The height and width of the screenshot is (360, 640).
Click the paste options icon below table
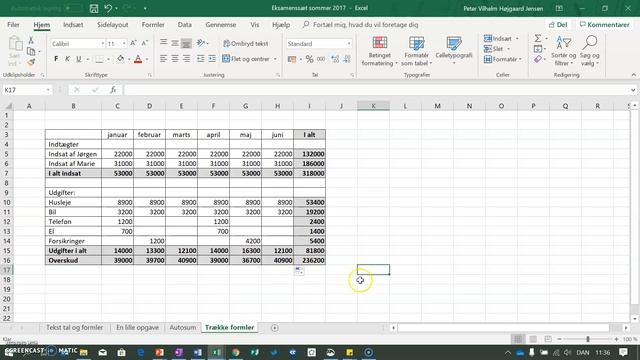click(x=299, y=271)
